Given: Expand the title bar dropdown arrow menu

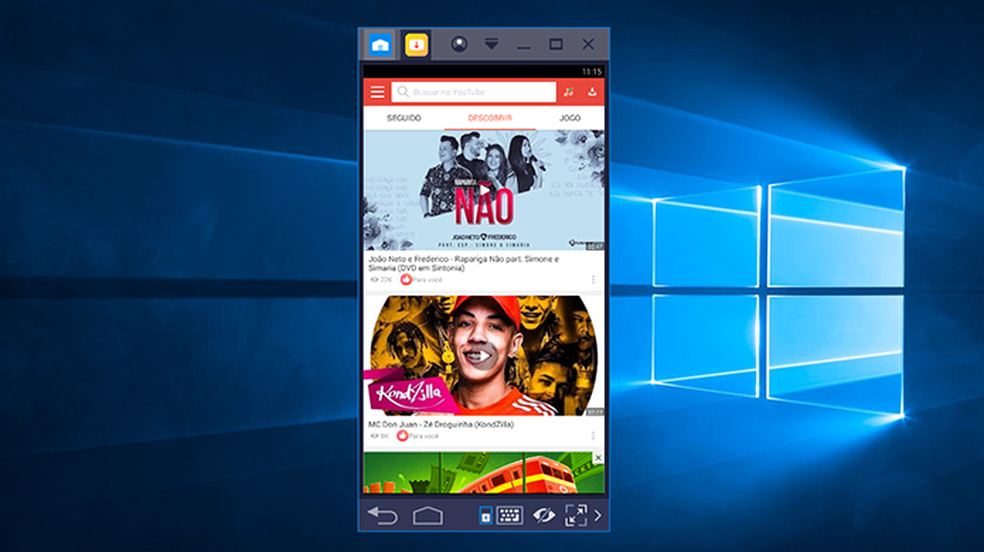Looking at the screenshot, I should coord(491,44).
